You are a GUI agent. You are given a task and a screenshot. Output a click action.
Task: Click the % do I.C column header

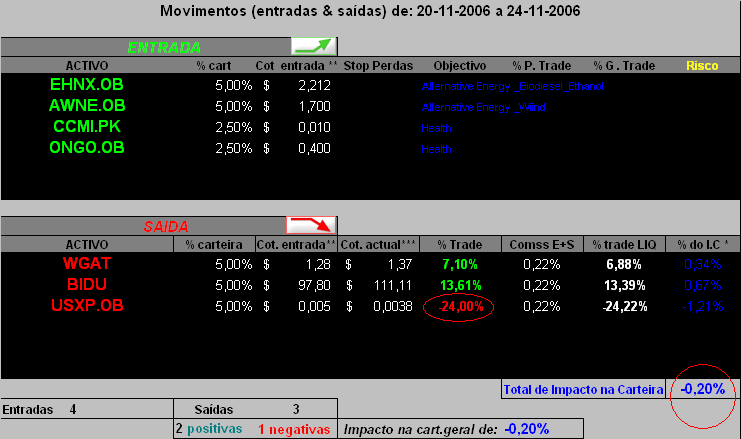(703, 244)
